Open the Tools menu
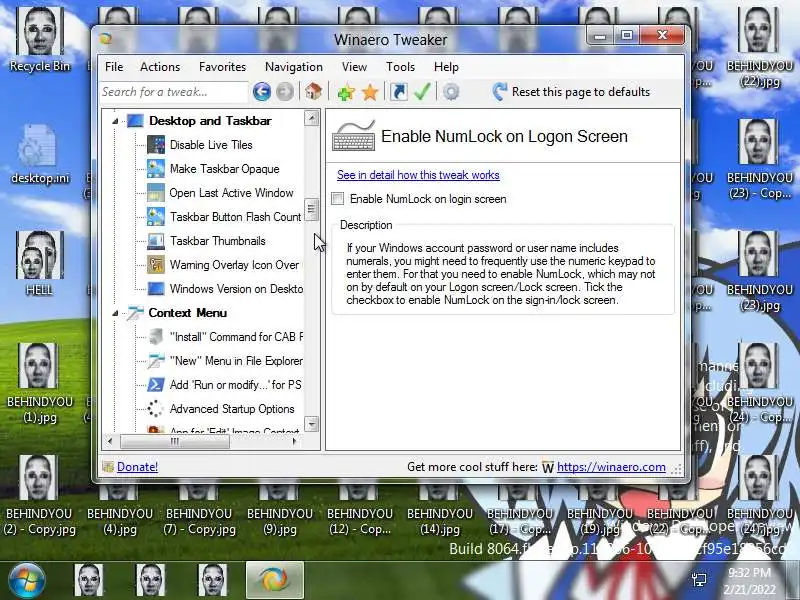The height and width of the screenshot is (600, 800). point(401,67)
